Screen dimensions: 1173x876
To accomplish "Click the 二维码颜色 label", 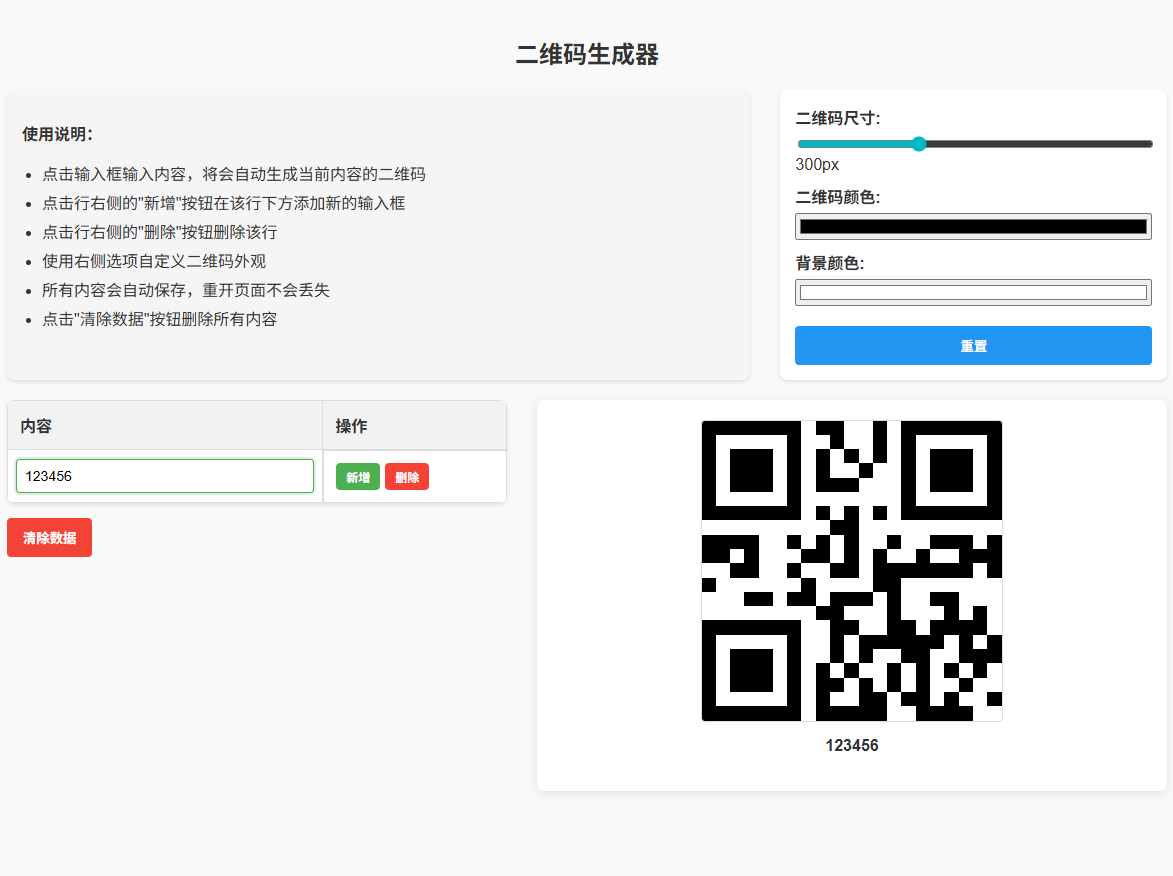I will [x=838, y=197].
